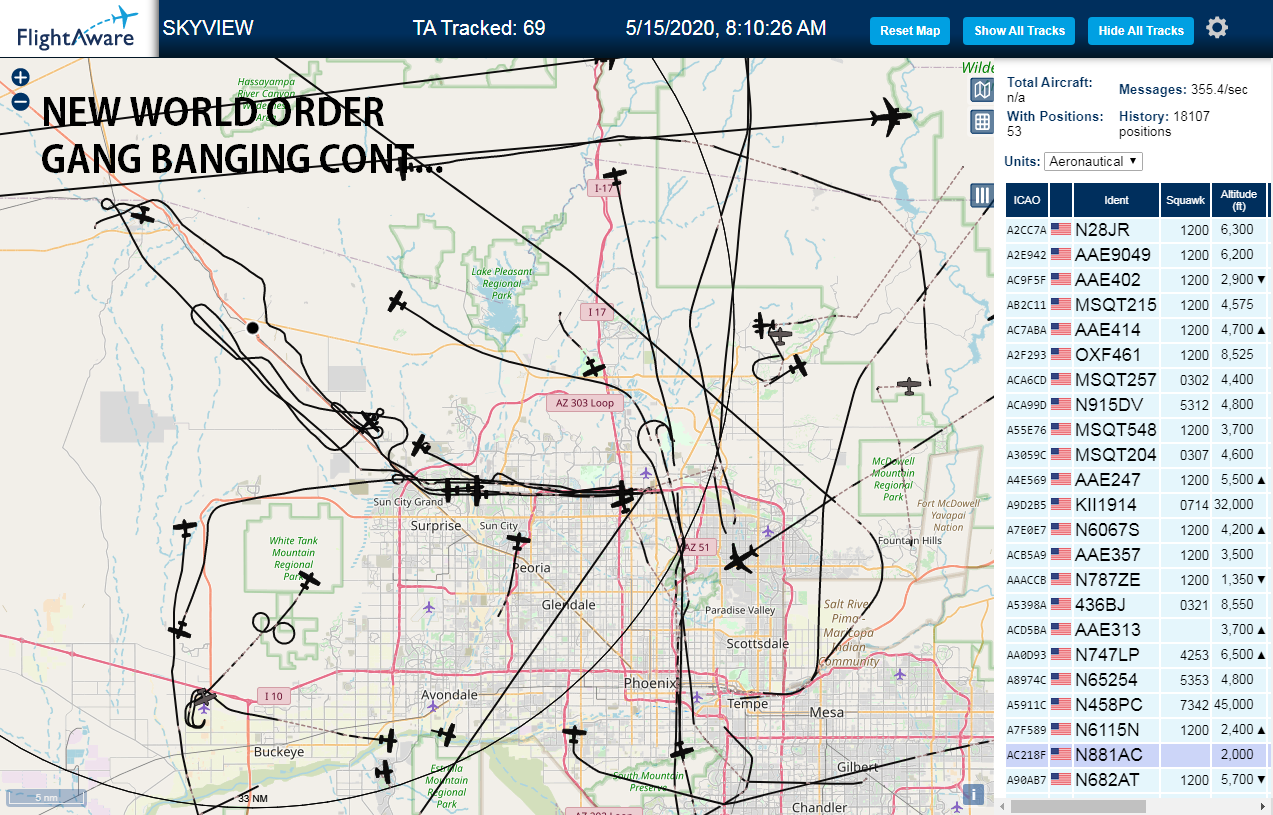
Task: Select the MSQT215 aircraft row
Action: (1137, 304)
